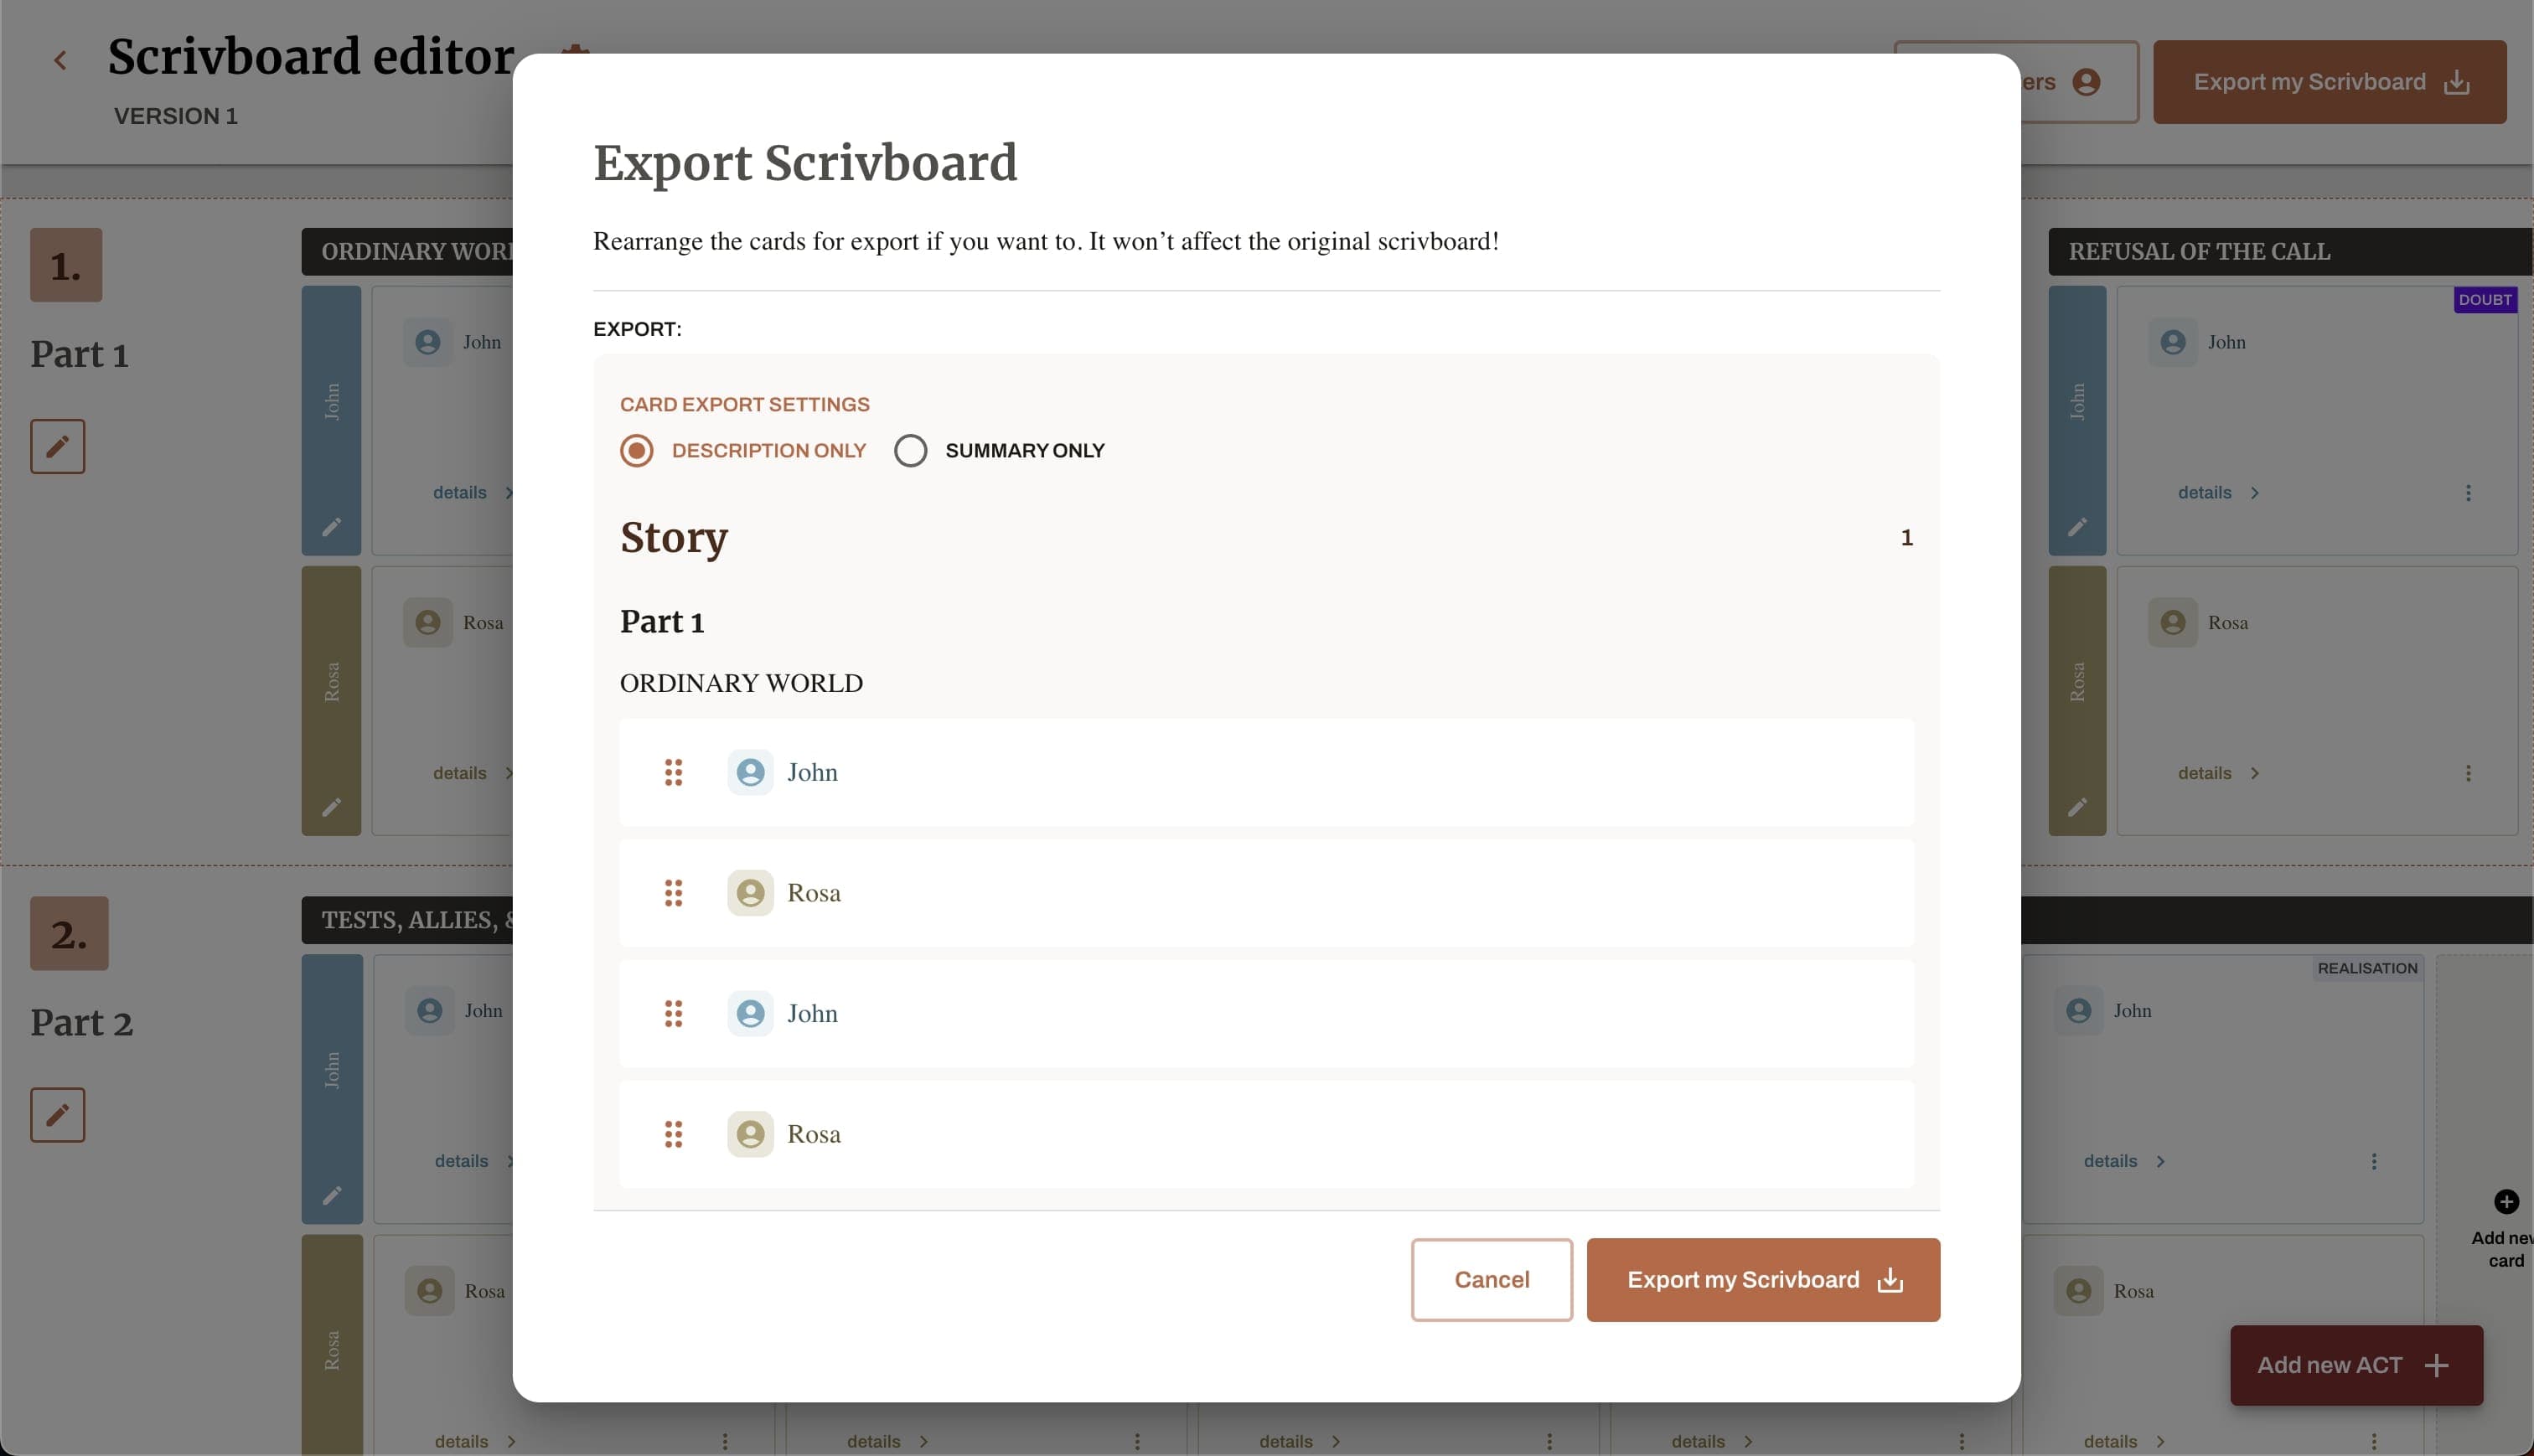Cancel the export dialog
The height and width of the screenshot is (1456, 2534).
[1491, 1280]
